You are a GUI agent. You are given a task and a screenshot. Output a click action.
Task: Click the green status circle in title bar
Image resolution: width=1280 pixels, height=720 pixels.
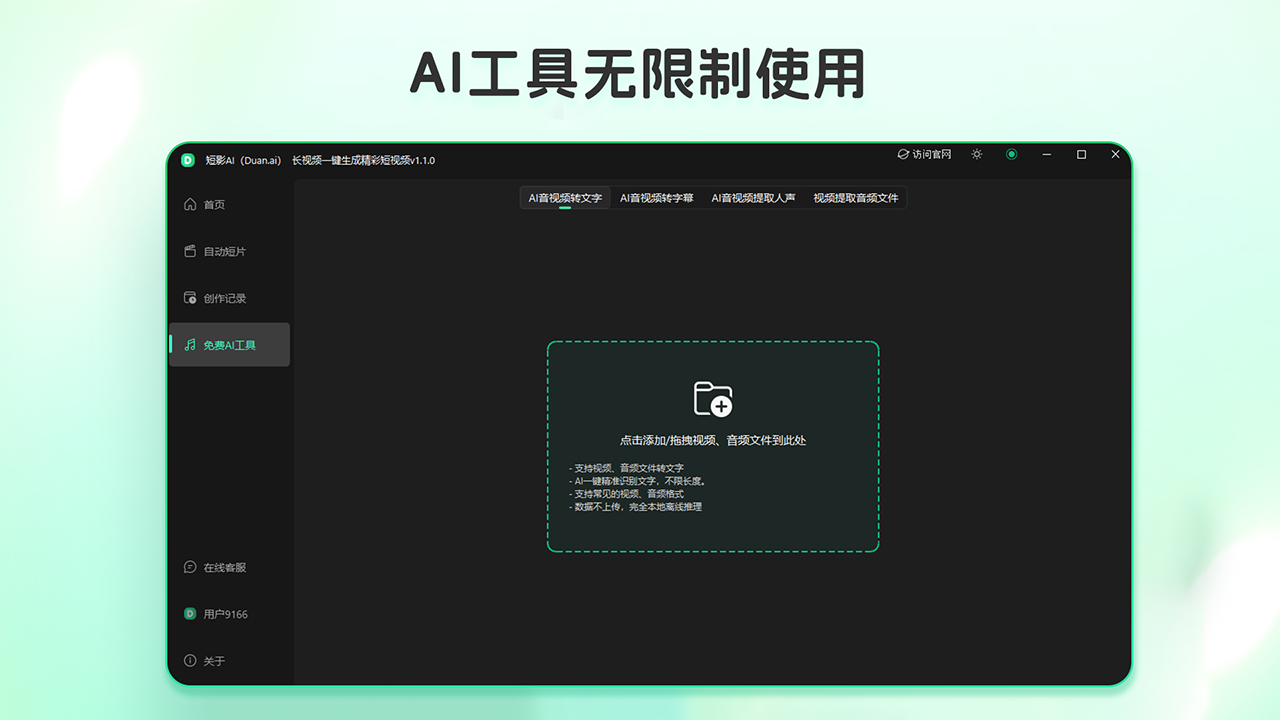coord(1011,155)
